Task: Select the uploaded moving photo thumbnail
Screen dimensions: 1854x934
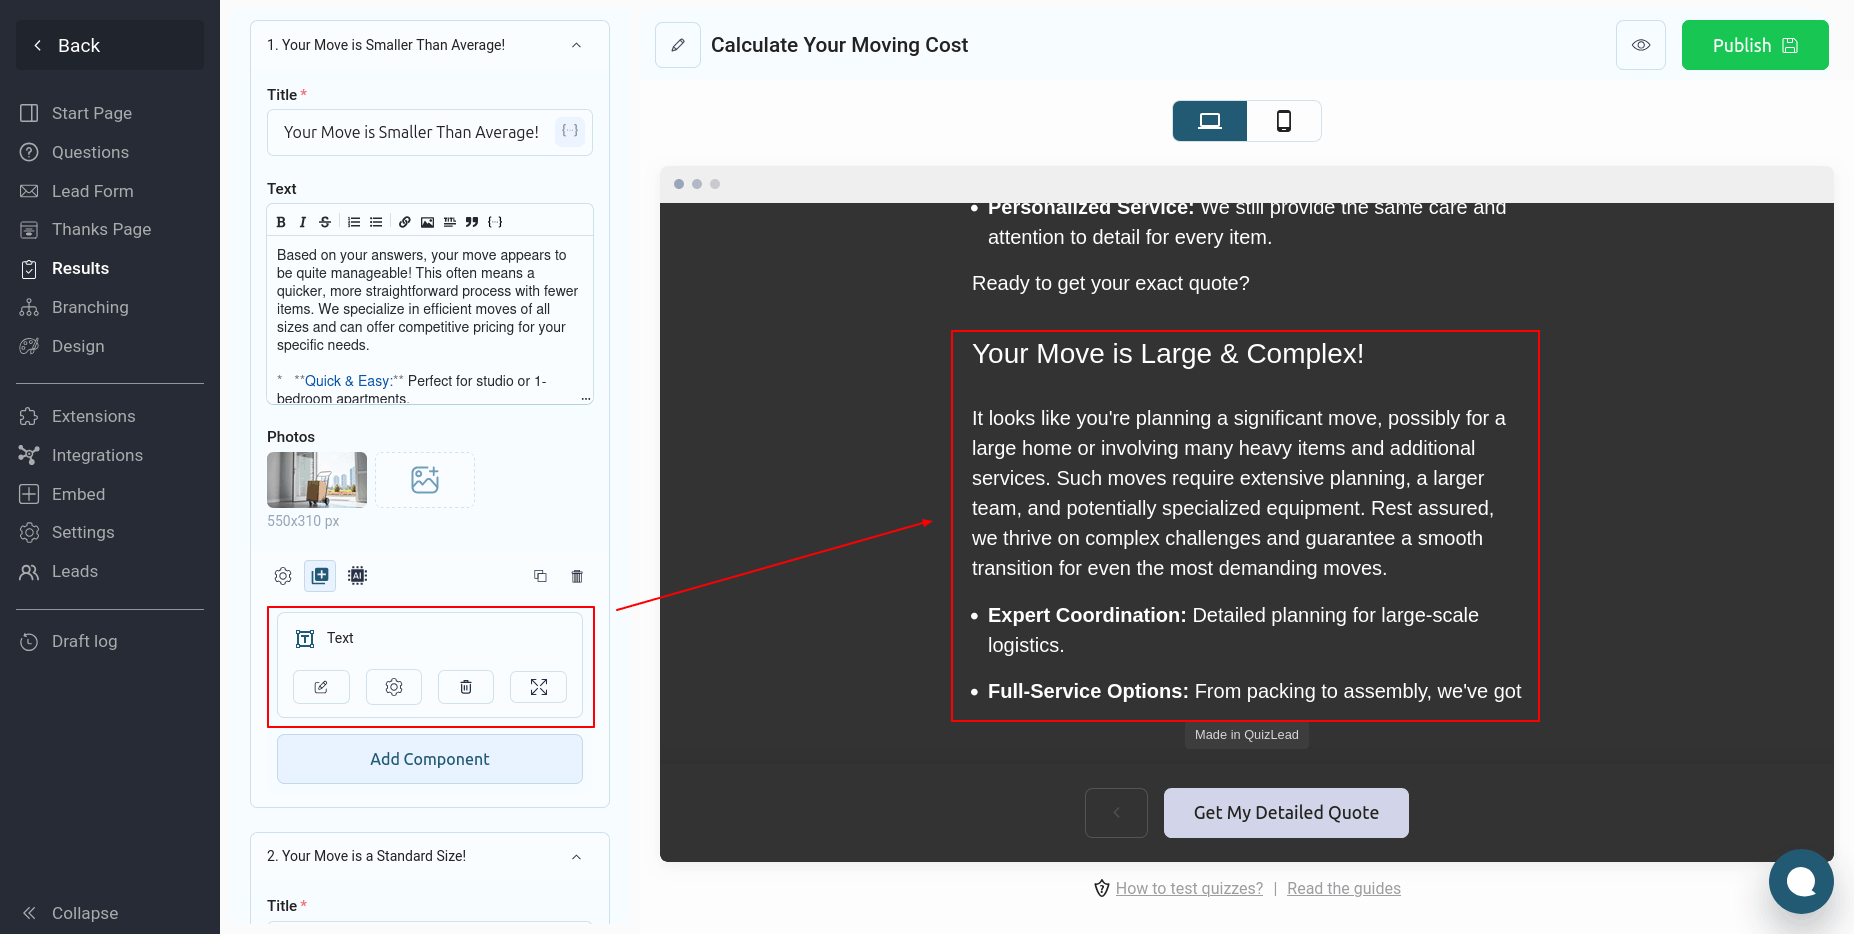Action: (317, 480)
